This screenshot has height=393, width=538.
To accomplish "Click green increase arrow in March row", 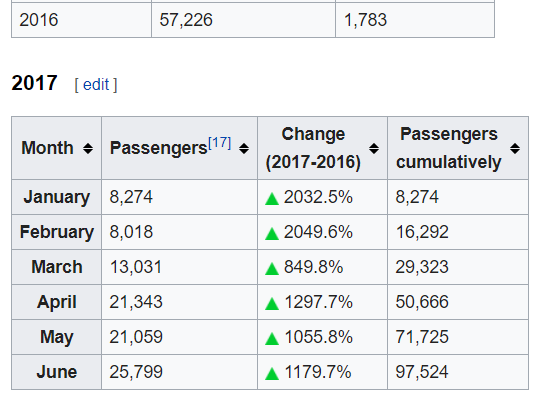I will click(x=272, y=269).
